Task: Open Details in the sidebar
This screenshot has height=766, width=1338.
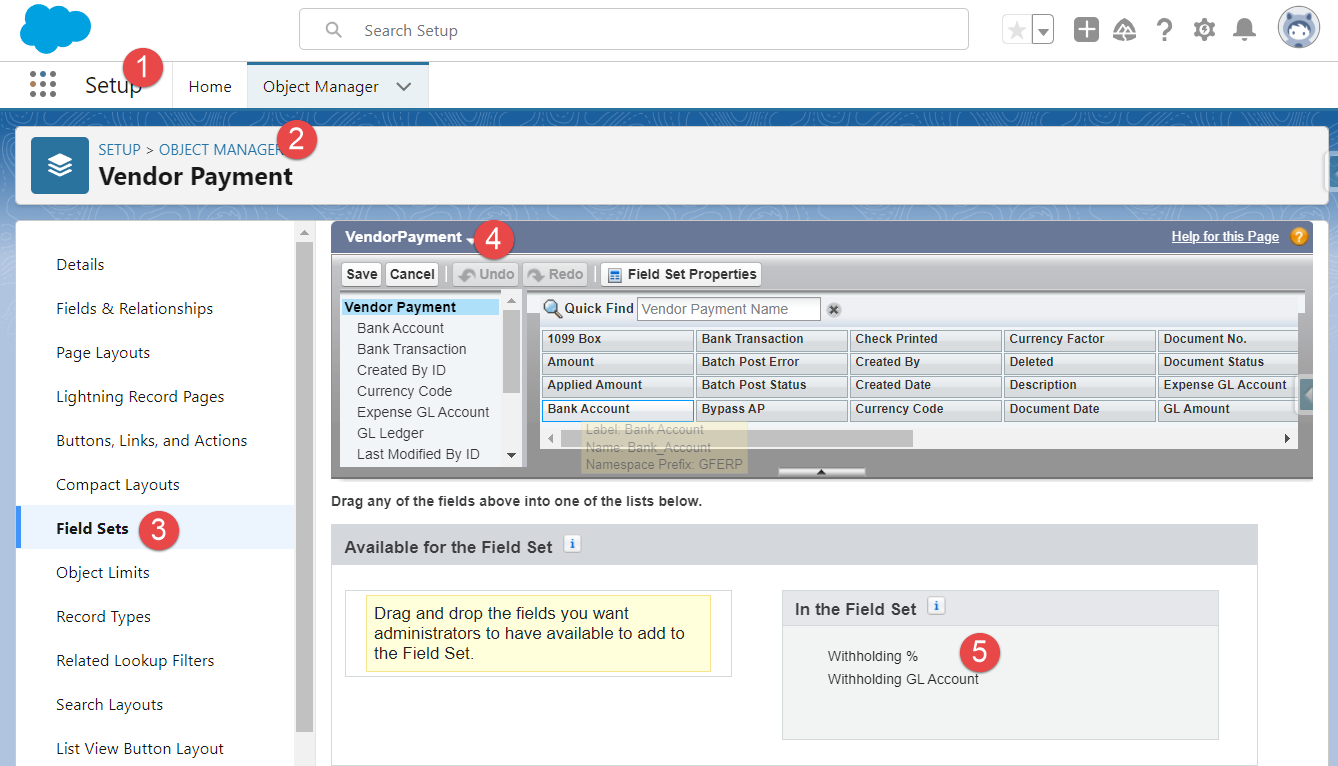Action: coord(80,265)
